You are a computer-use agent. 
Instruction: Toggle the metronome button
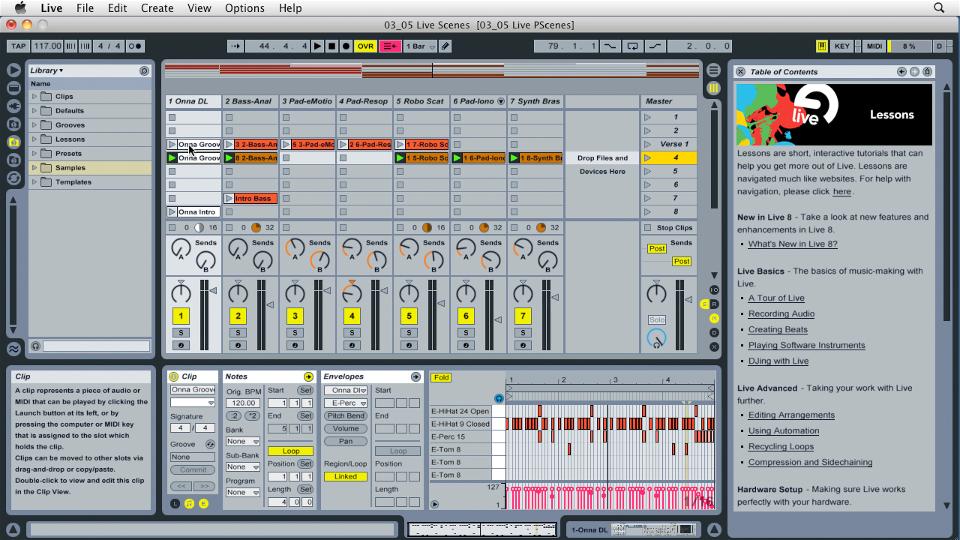136,46
